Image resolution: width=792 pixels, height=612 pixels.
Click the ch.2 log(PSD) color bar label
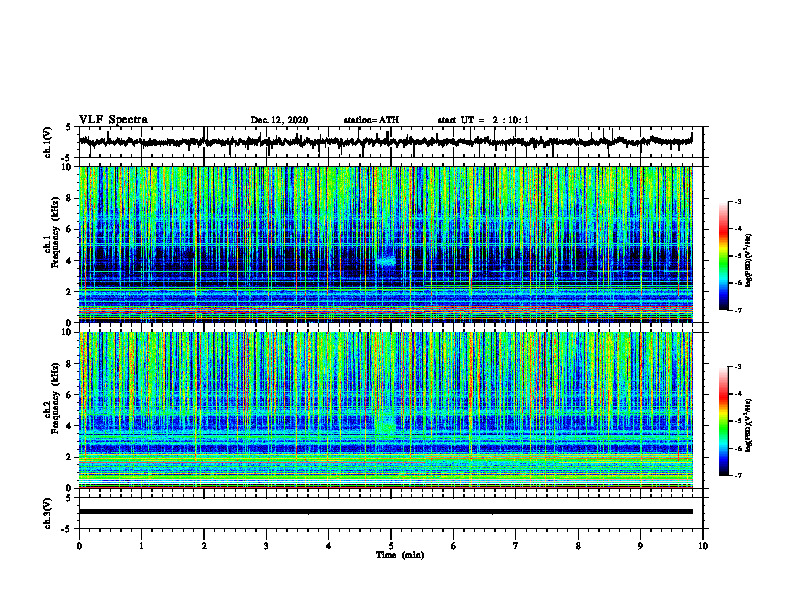pyautogui.click(x=749, y=426)
